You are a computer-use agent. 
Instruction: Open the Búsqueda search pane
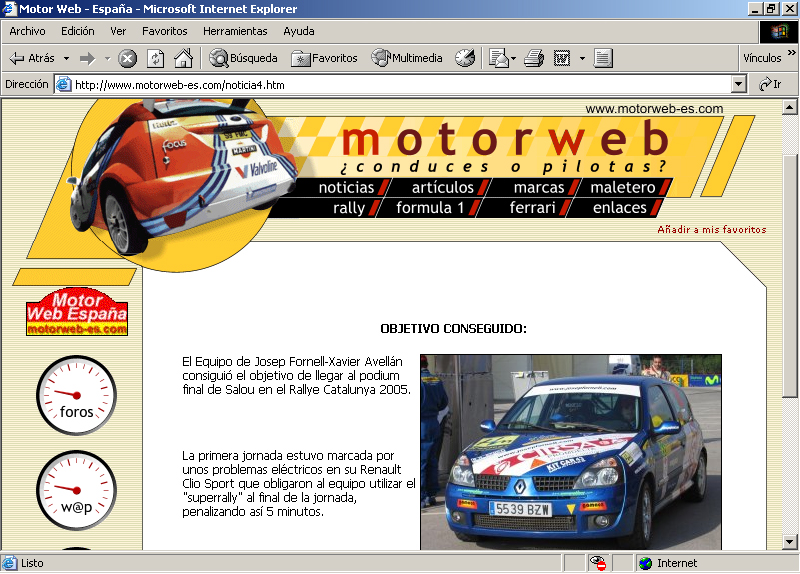pyautogui.click(x=243, y=58)
